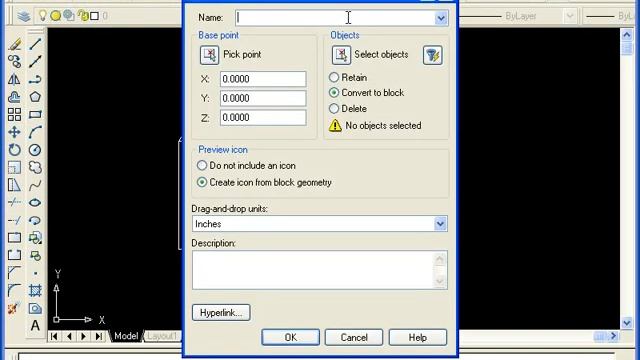Select the Scale tool
The height and width of the screenshot is (360, 640).
coord(14,167)
